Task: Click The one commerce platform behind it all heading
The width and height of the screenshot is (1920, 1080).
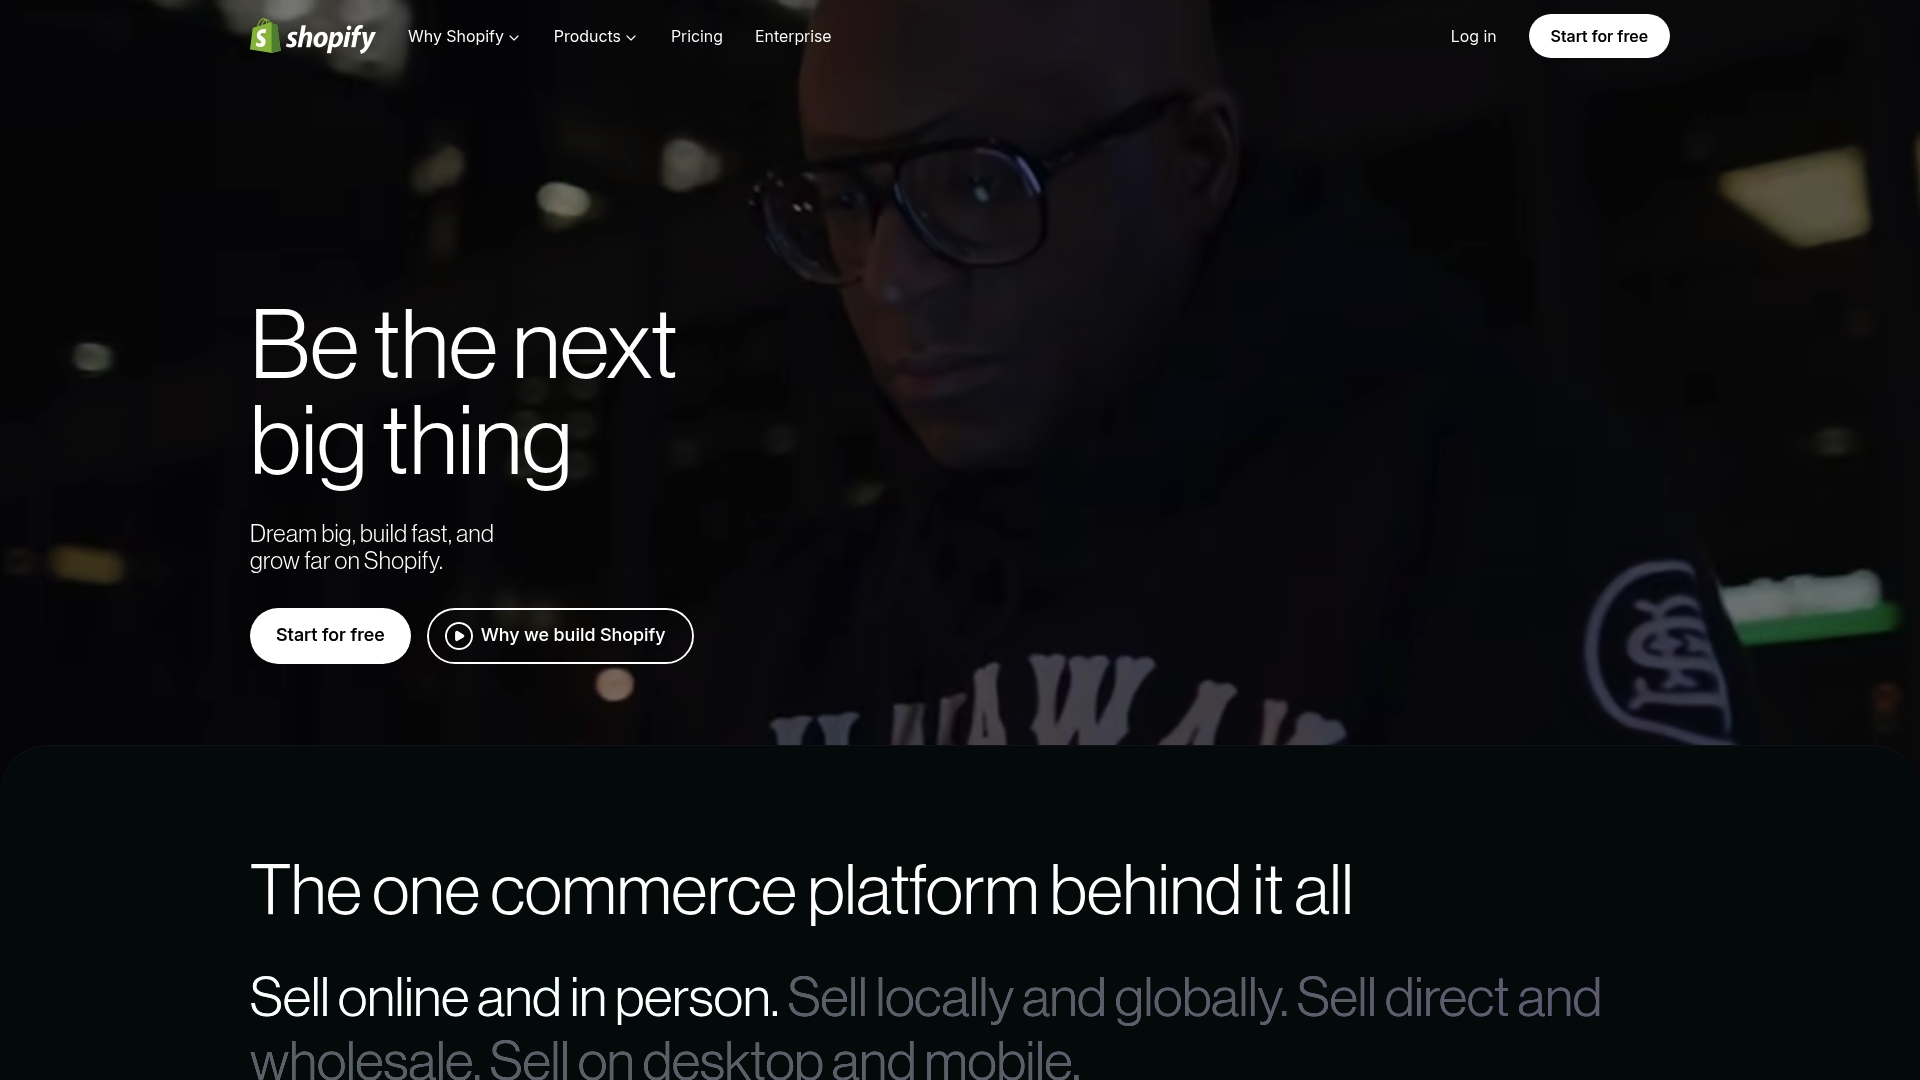Action: 801,890
